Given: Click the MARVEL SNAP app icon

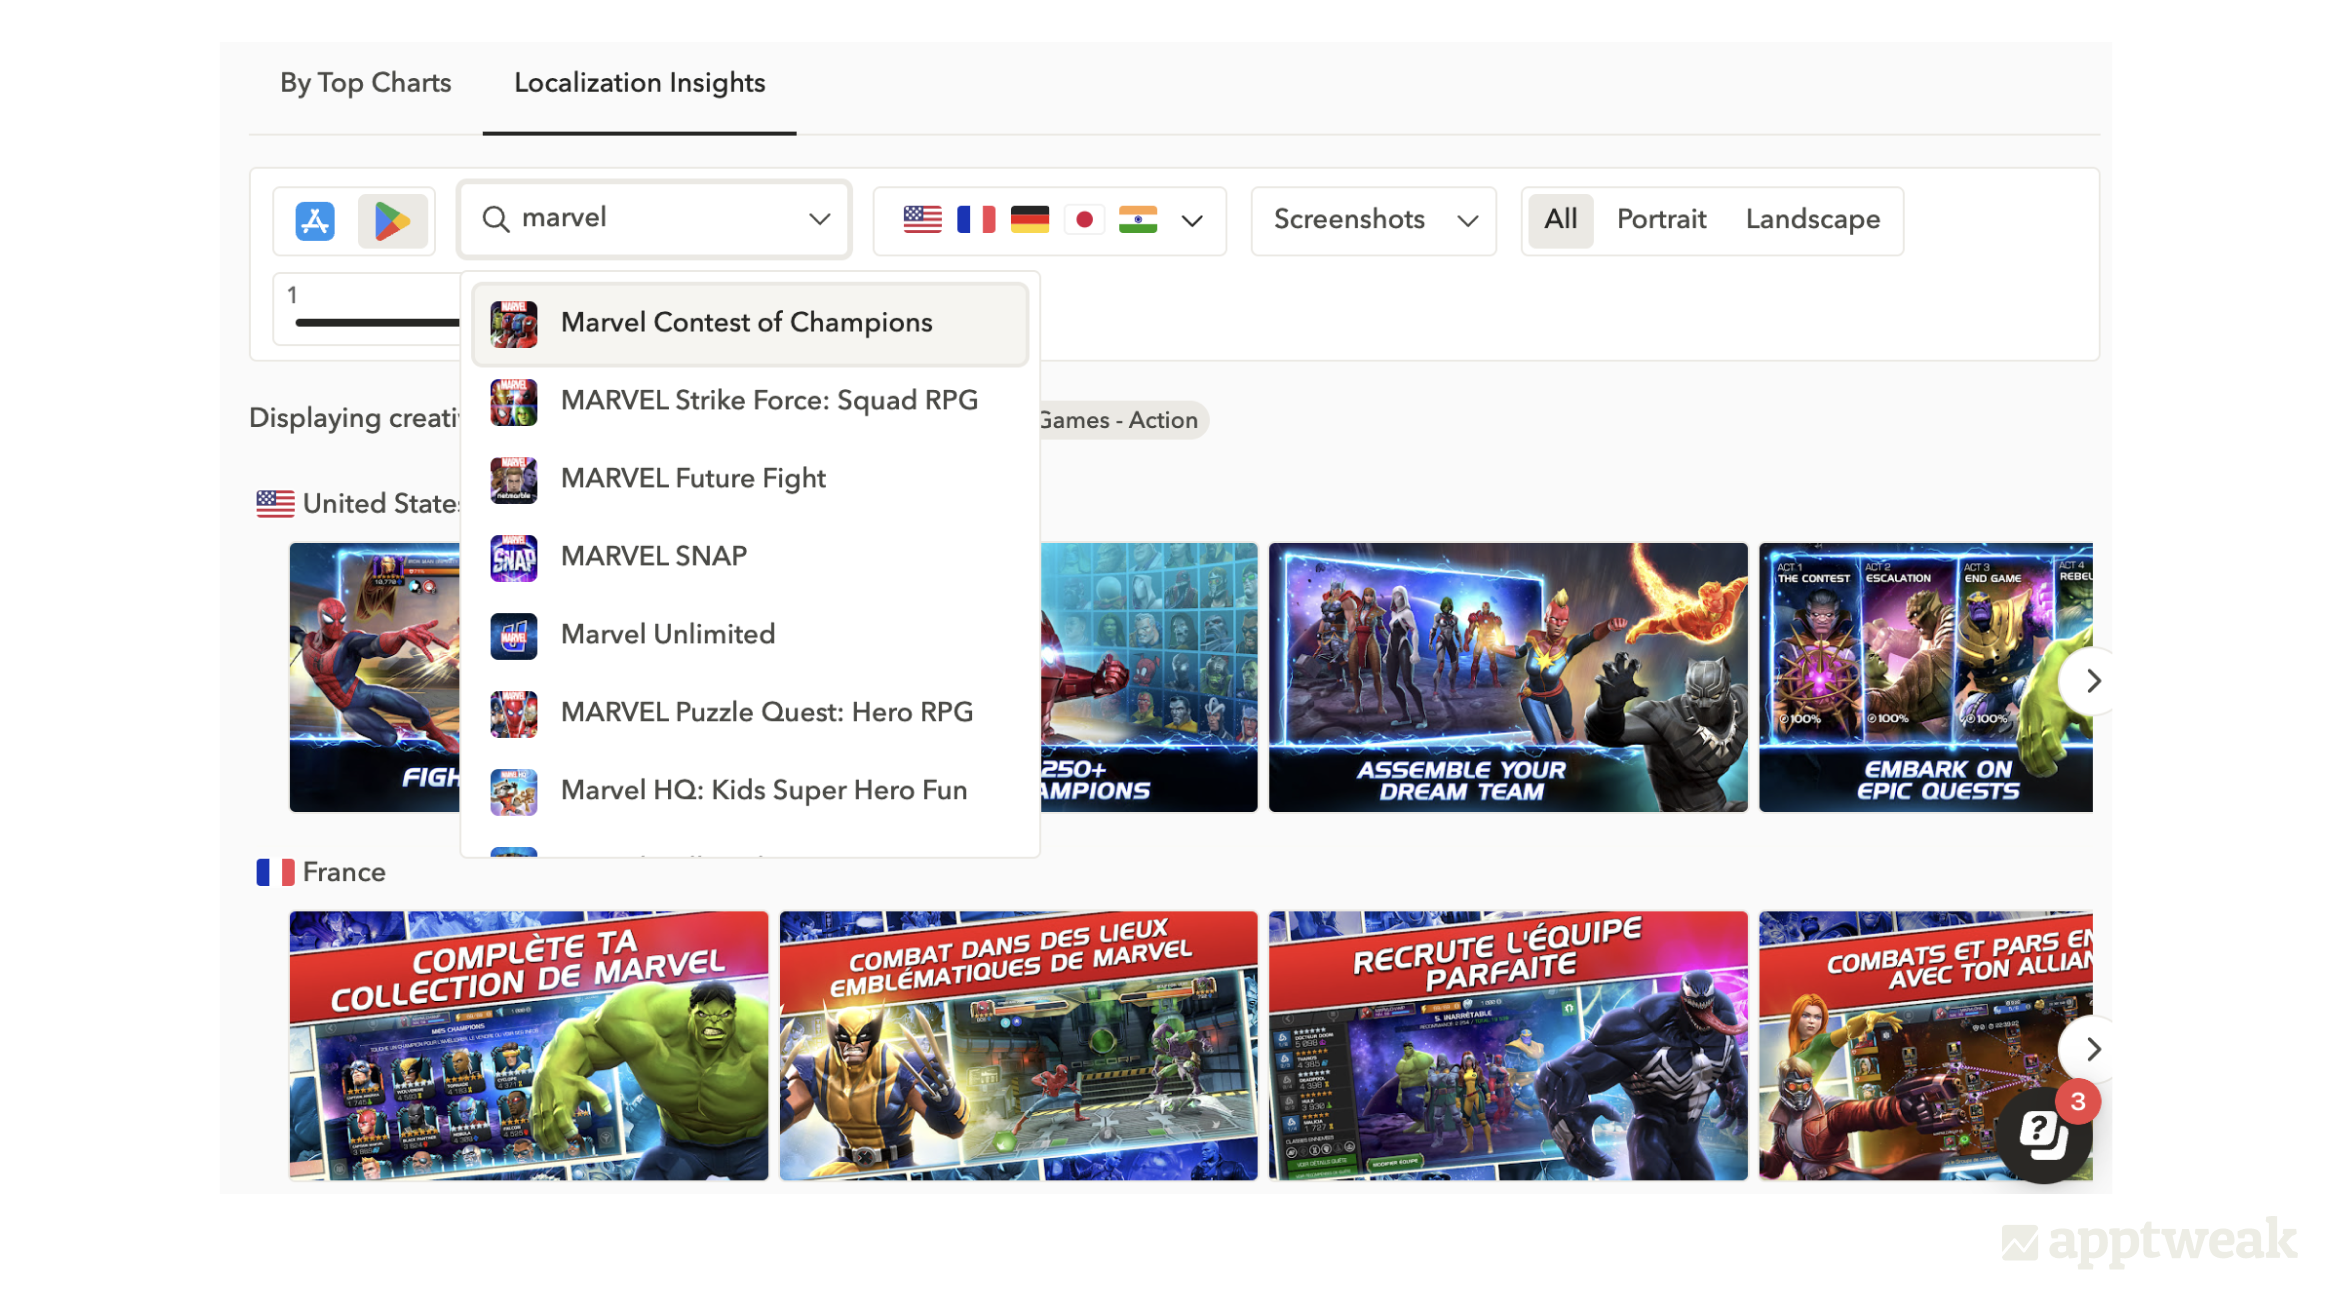Looking at the screenshot, I should tap(513, 558).
